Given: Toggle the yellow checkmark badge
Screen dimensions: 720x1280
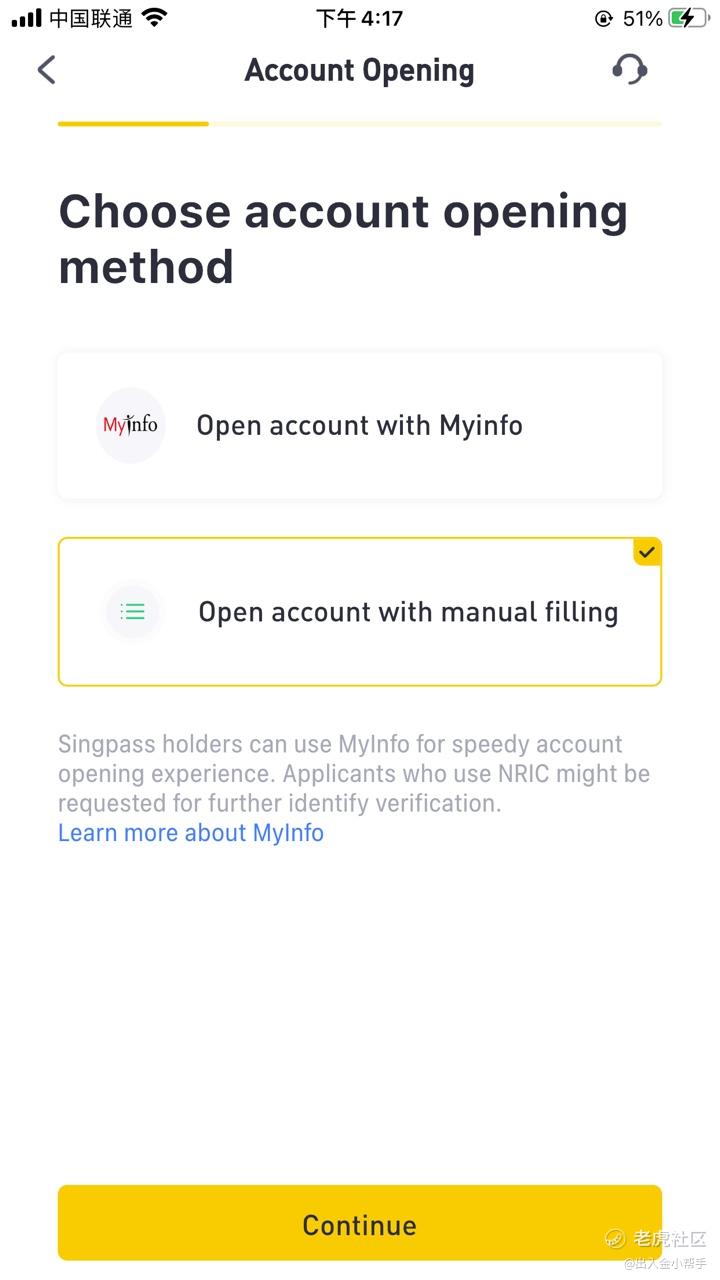Looking at the screenshot, I should [x=647, y=552].
